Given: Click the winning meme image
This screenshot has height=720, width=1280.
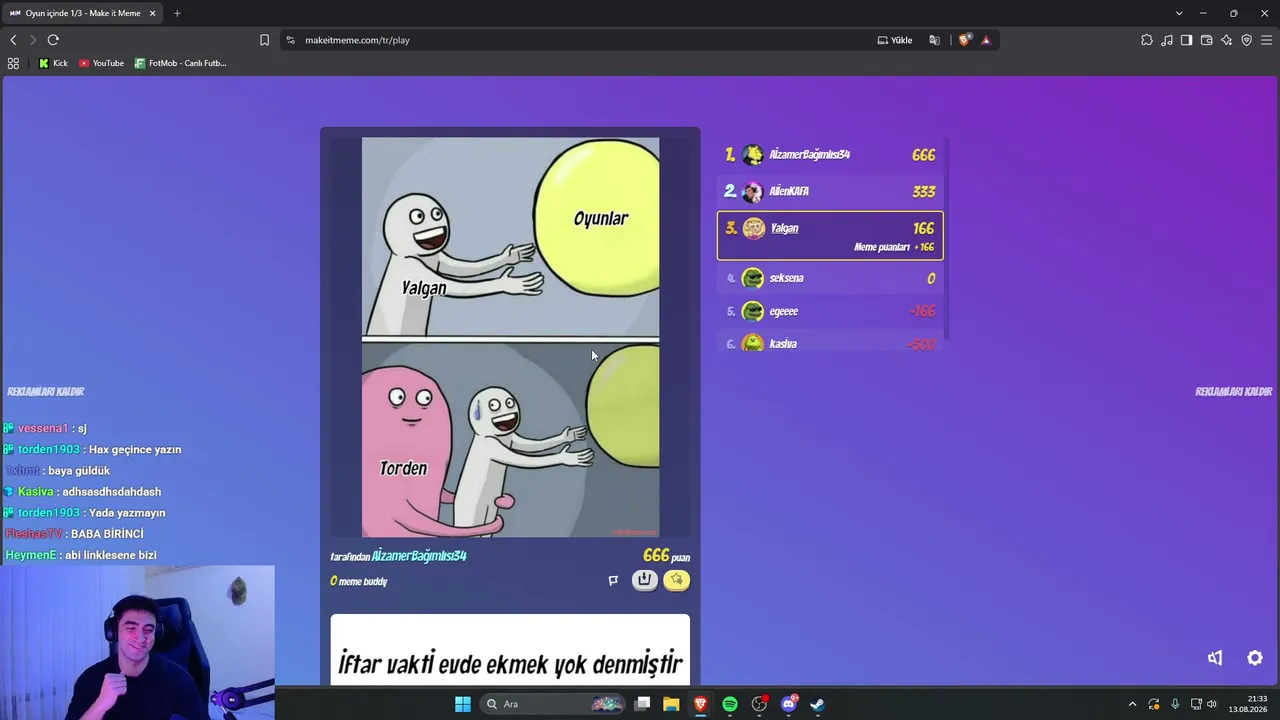Looking at the screenshot, I should (510, 337).
